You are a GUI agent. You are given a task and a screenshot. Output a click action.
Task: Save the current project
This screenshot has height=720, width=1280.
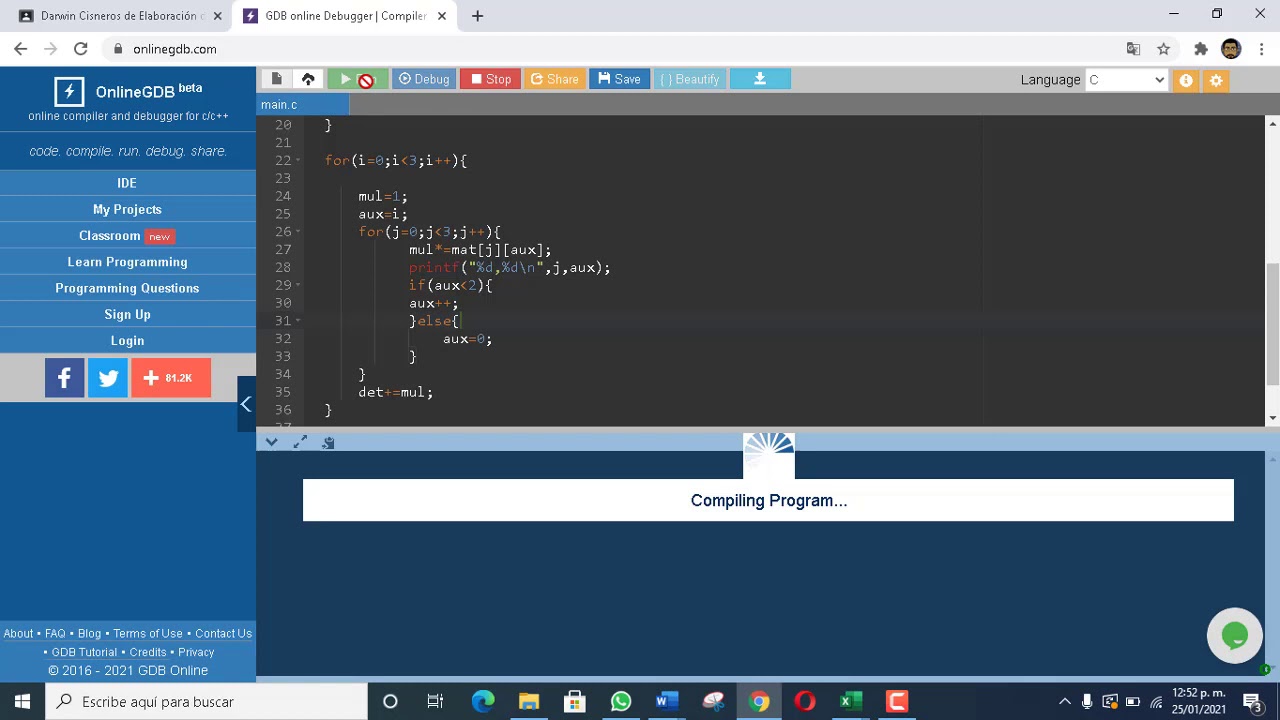click(619, 79)
